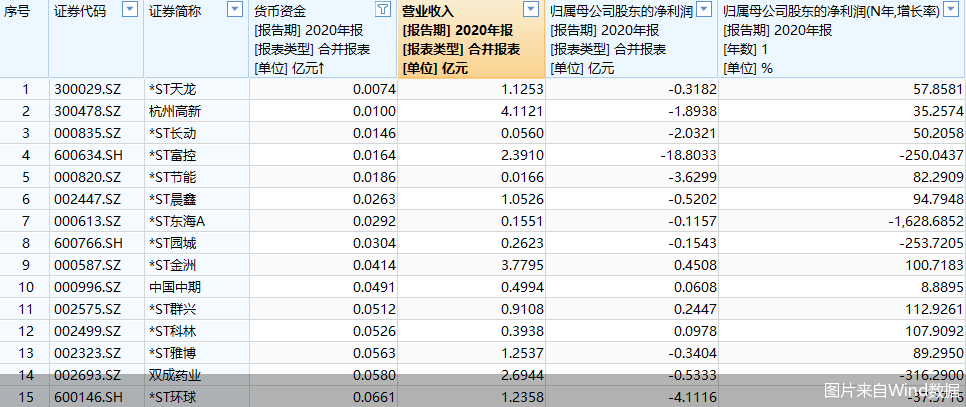The height and width of the screenshot is (407, 966).
Task: Select 营业收入 value 4.1121
Action: click(x=522, y=112)
